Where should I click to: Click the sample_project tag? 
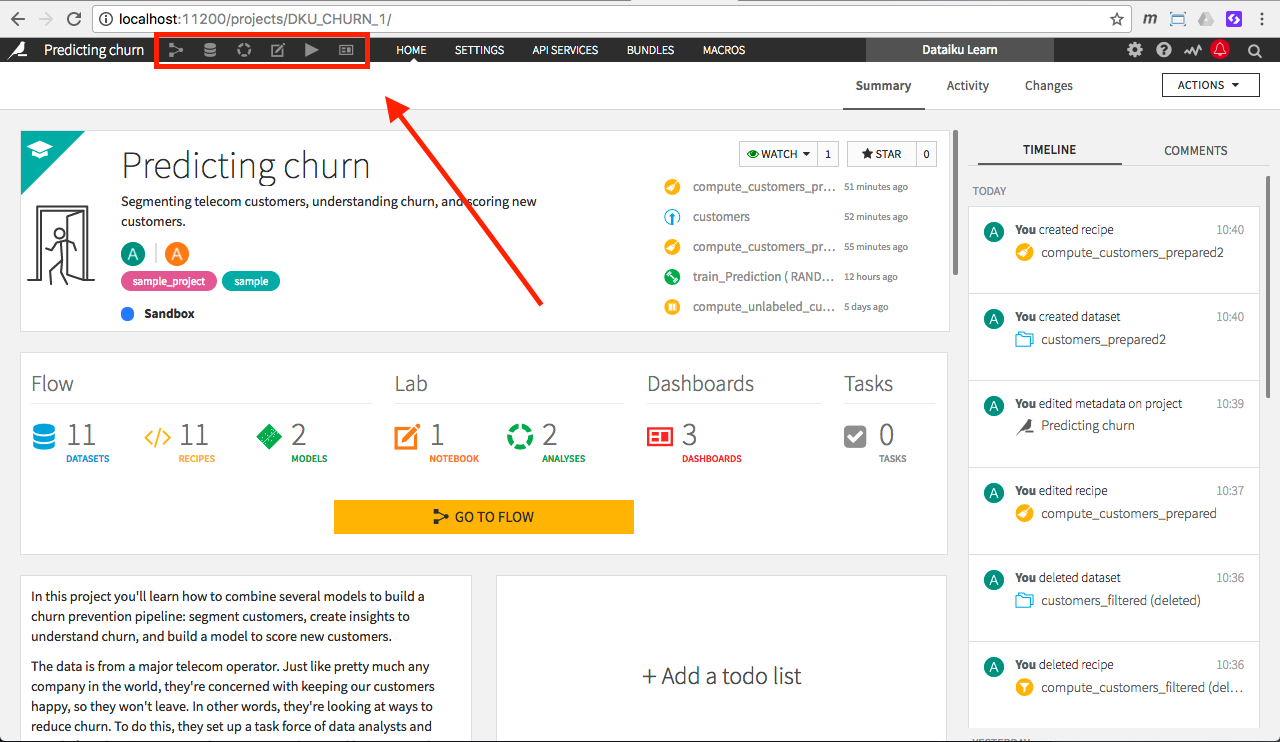coord(169,282)
